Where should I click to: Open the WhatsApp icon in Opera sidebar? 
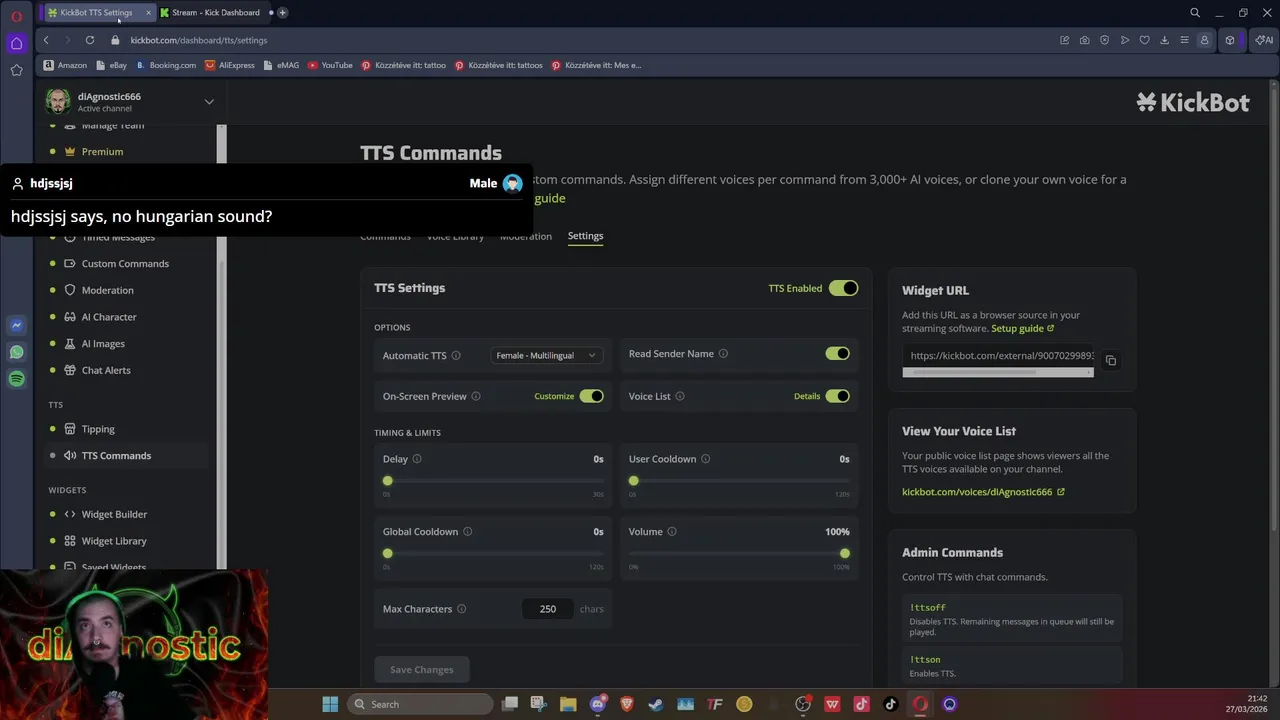click(16, 352)
